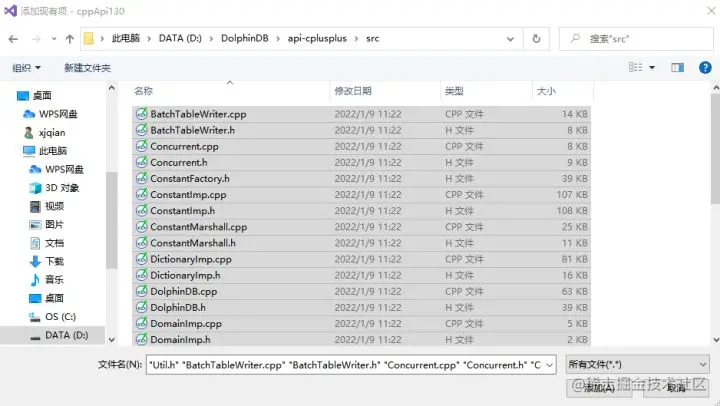Open recent locations dropdown arrow
This screenshot has width=720, height=406.
tap(54, 39)
